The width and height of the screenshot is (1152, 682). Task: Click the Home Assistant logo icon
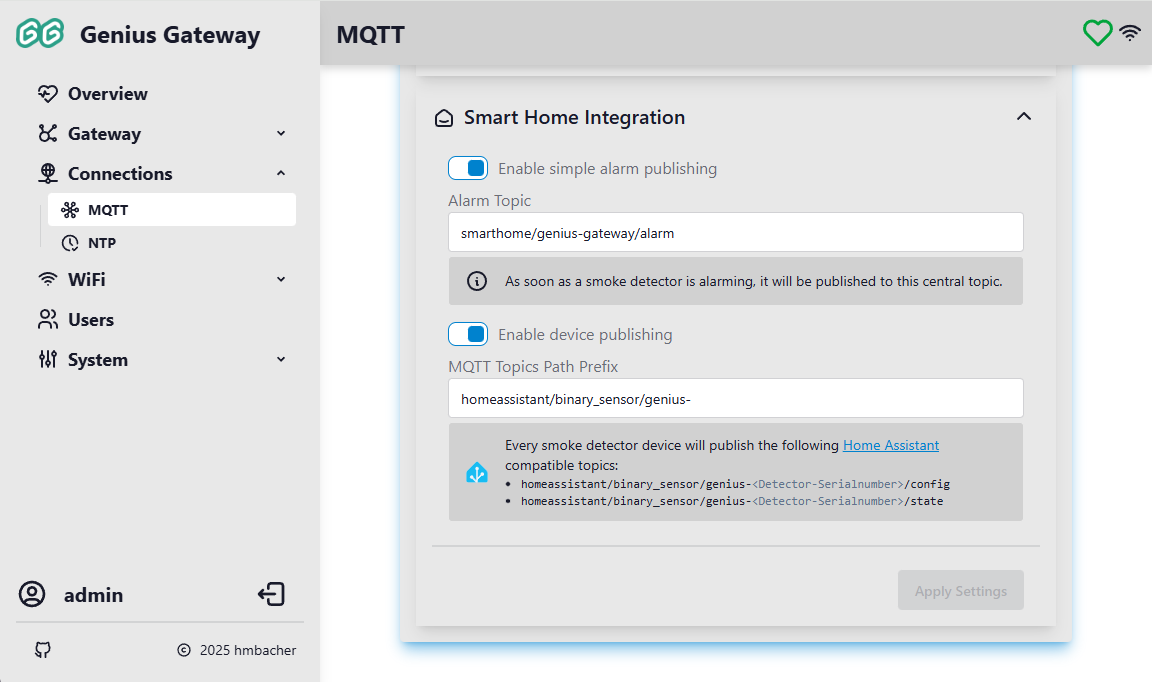pyautogui.click(x=477, y=473)
